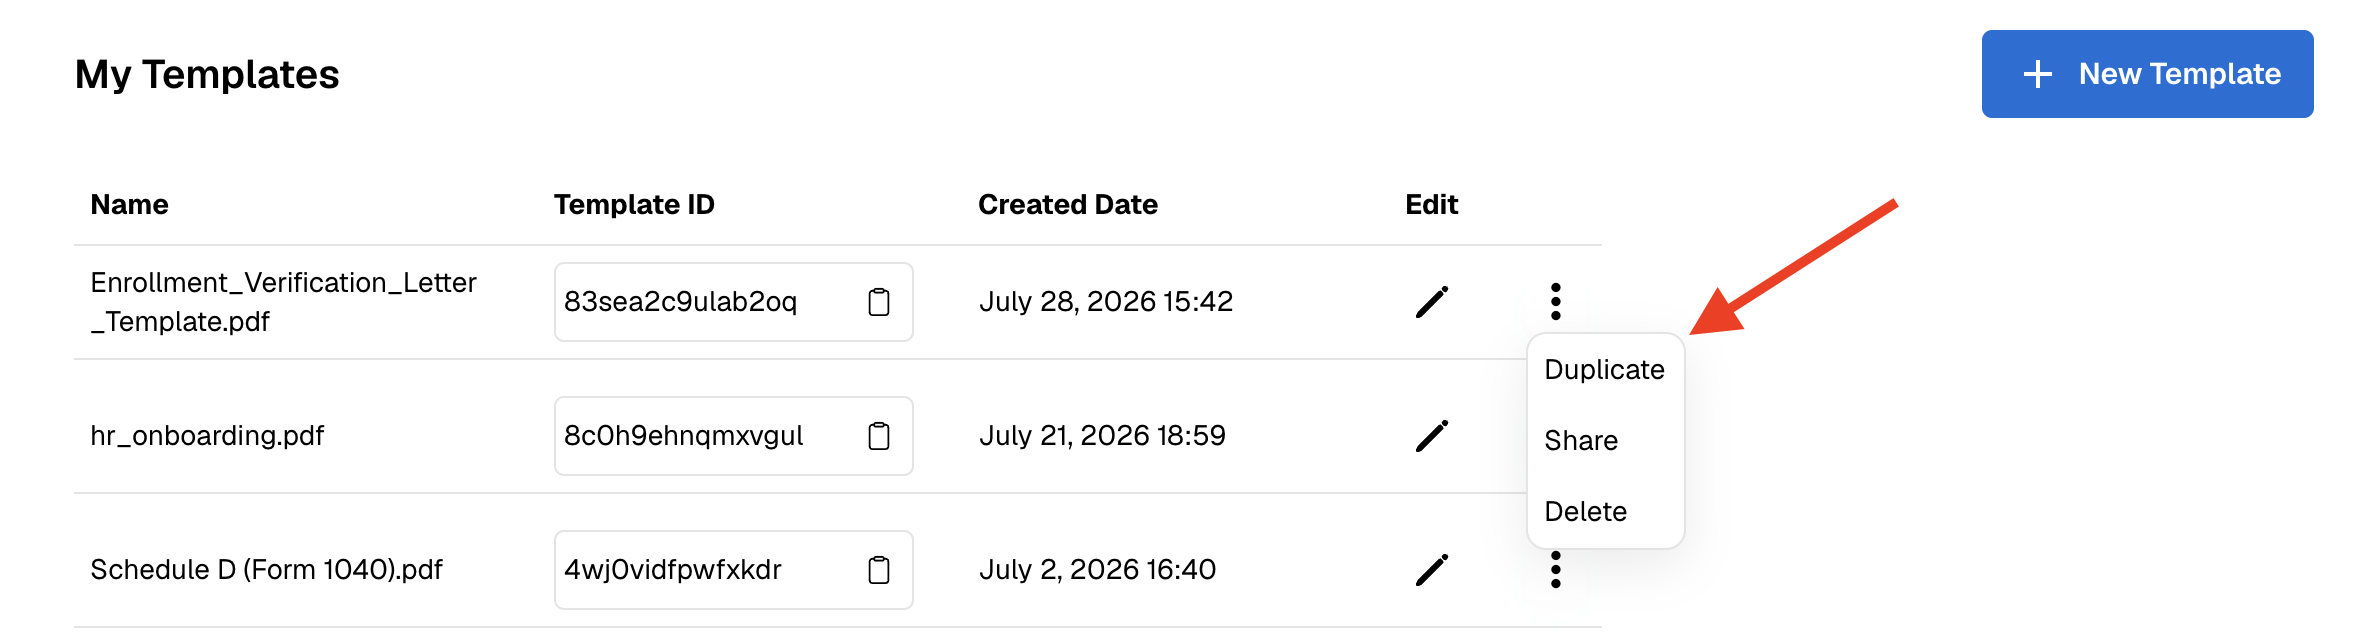Select the 83sea2c9ulab2oq template ID field
The width and height of the screenshot is (2354, 638).
(733, 302)
